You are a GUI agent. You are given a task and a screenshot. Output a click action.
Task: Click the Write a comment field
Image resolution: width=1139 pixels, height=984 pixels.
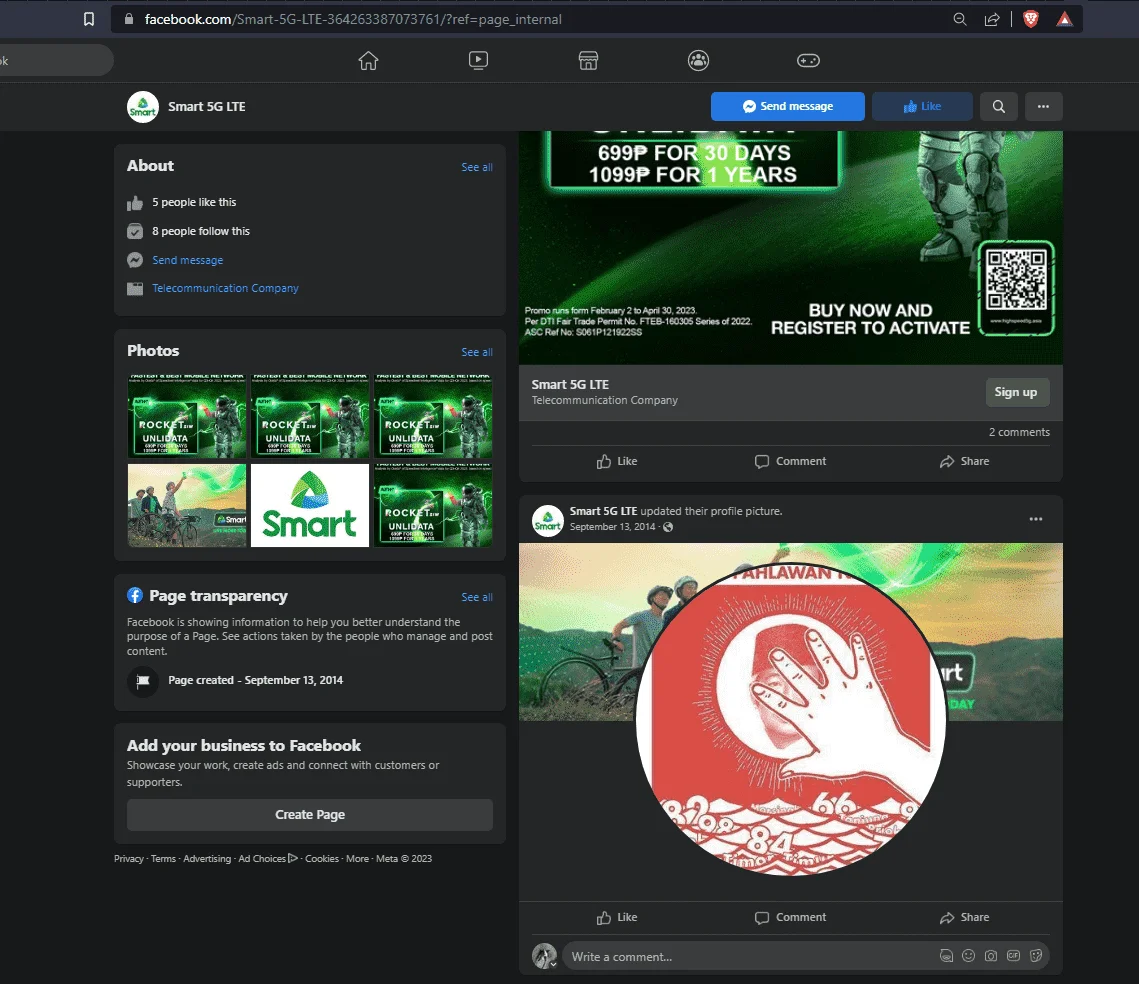coord(748,956)
